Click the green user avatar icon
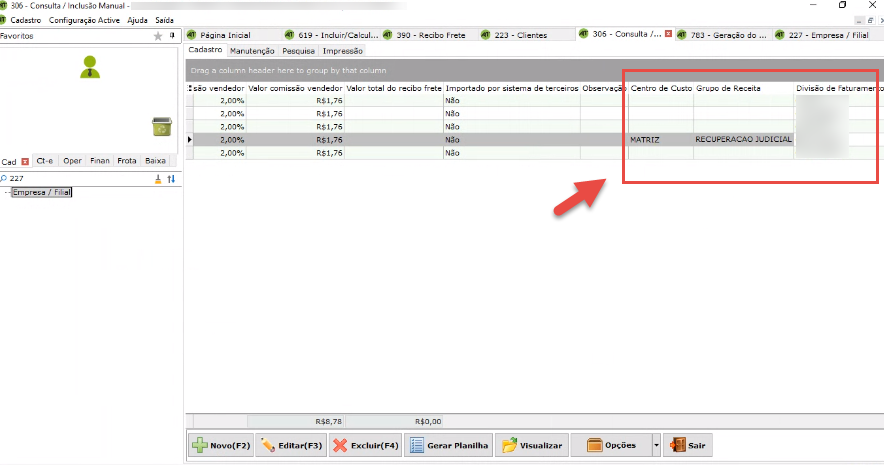The height and width of the screenshot is (465, 884). pyautogui.click(x=91, y=67)
